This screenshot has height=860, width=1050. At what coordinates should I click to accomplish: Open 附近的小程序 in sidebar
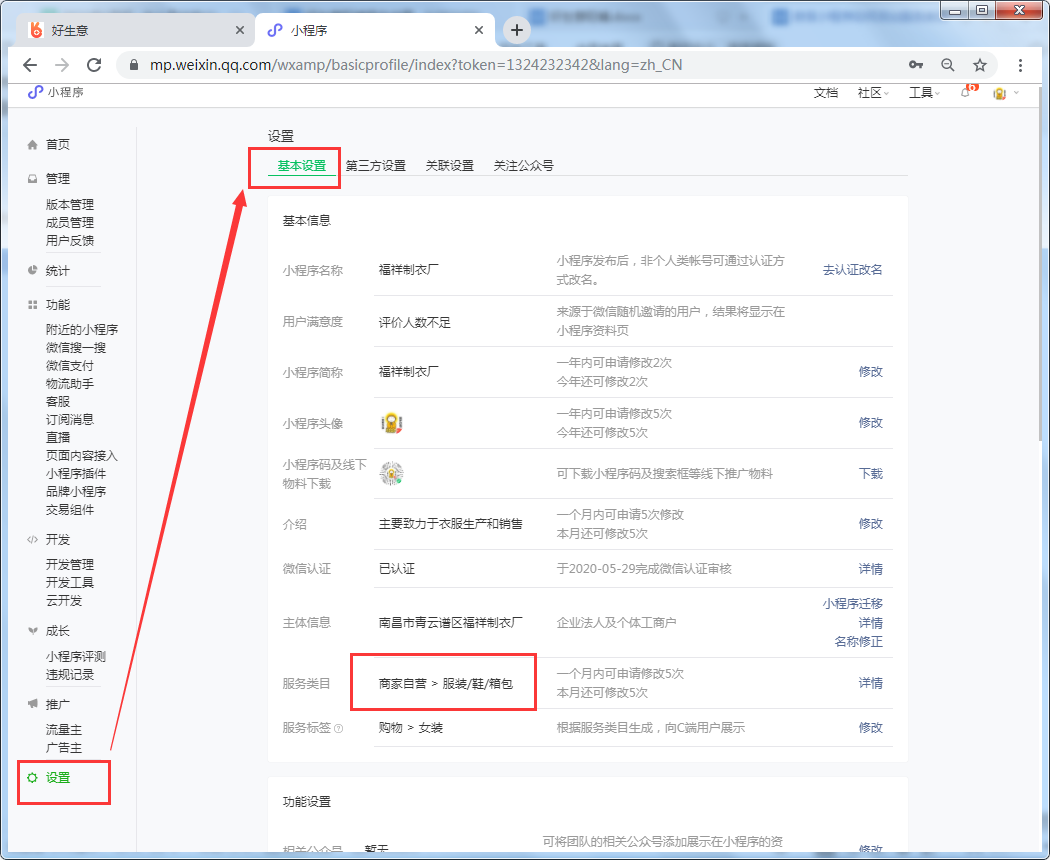82,330
